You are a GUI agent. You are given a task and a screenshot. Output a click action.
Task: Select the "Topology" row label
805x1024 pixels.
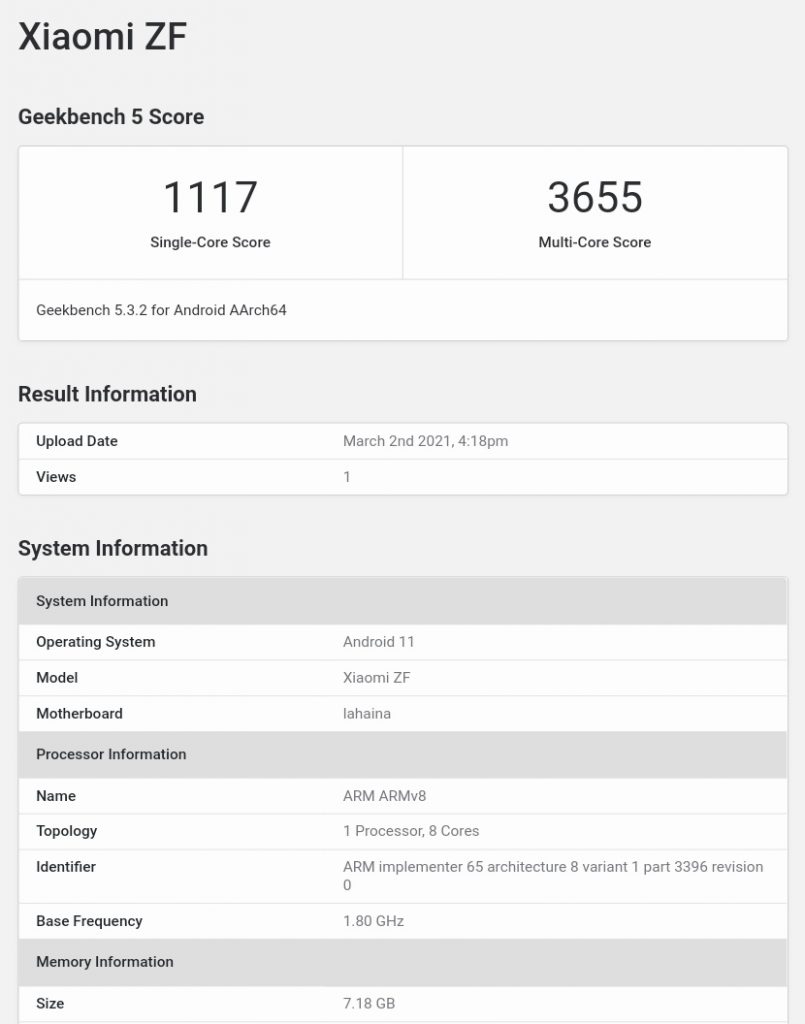[x=67, y=831]
